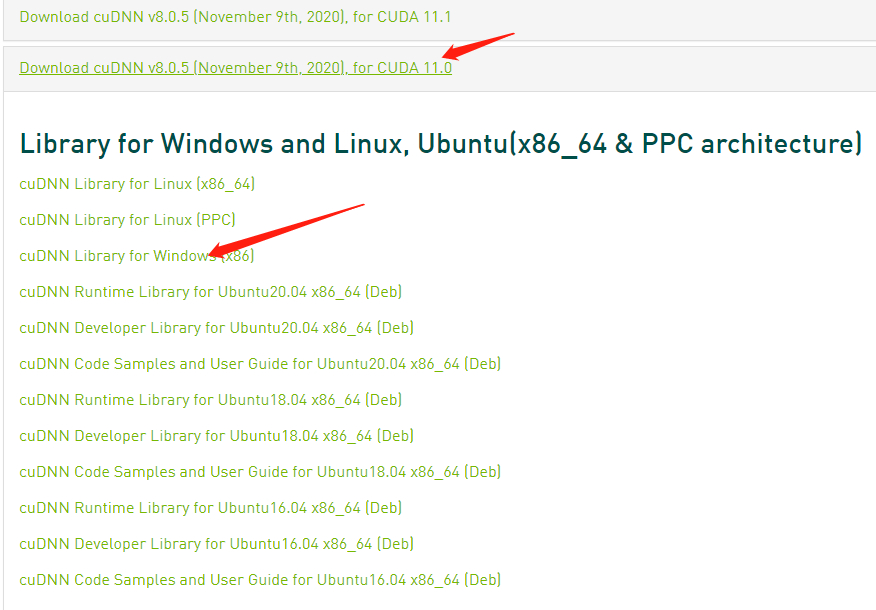The width and height of the screenshot is (876, 610).
Task: Get cuDNN Developer Library for Ubuntu20.04 Deb
Action: pyautogui.click(x=216, y=327)
